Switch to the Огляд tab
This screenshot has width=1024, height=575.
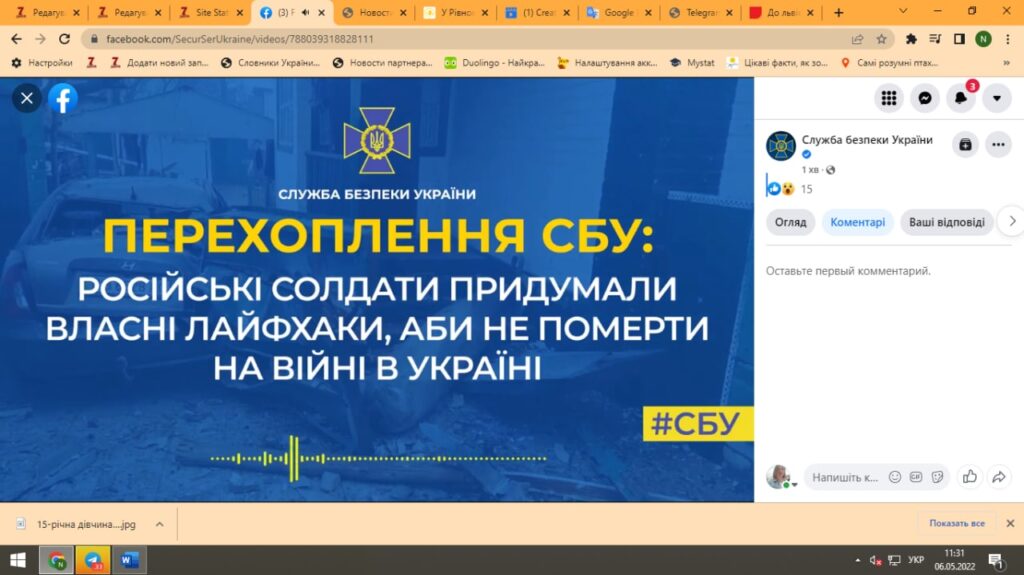790,222
